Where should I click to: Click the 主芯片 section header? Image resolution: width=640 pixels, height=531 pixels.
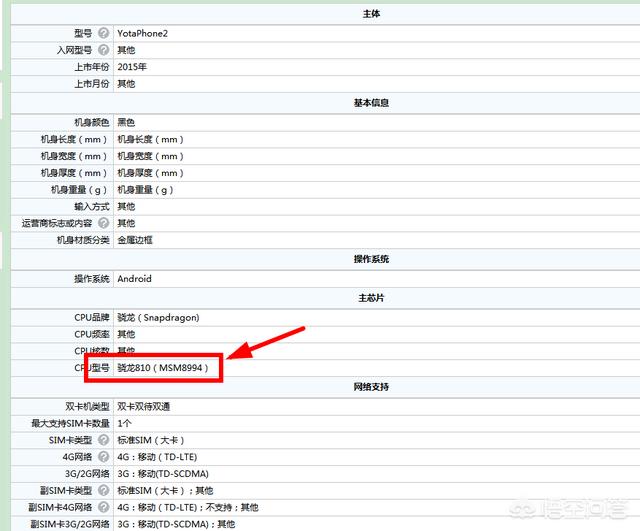(370, 297)
